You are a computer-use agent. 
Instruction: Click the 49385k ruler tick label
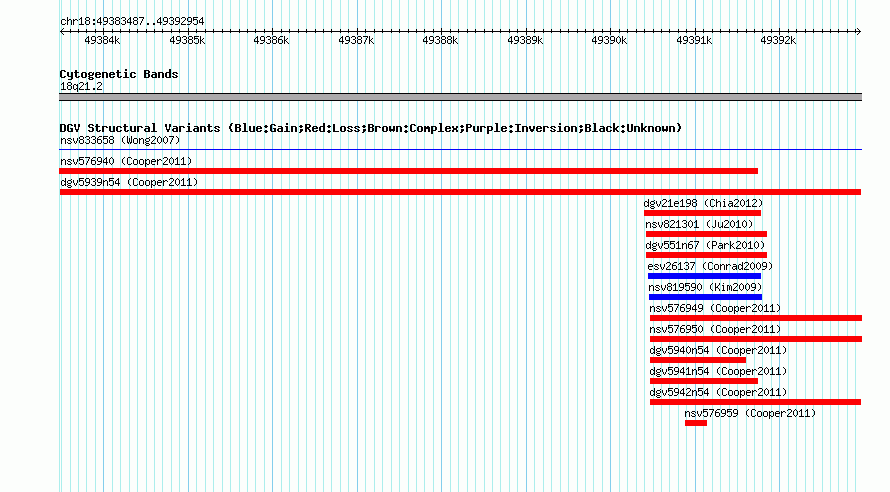pos(187,40)
